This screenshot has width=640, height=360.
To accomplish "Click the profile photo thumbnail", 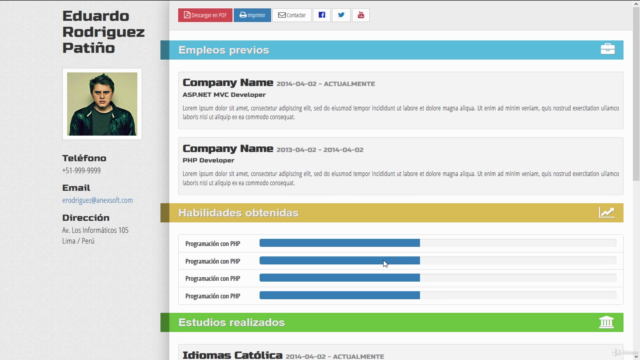I will click(102, 104).
